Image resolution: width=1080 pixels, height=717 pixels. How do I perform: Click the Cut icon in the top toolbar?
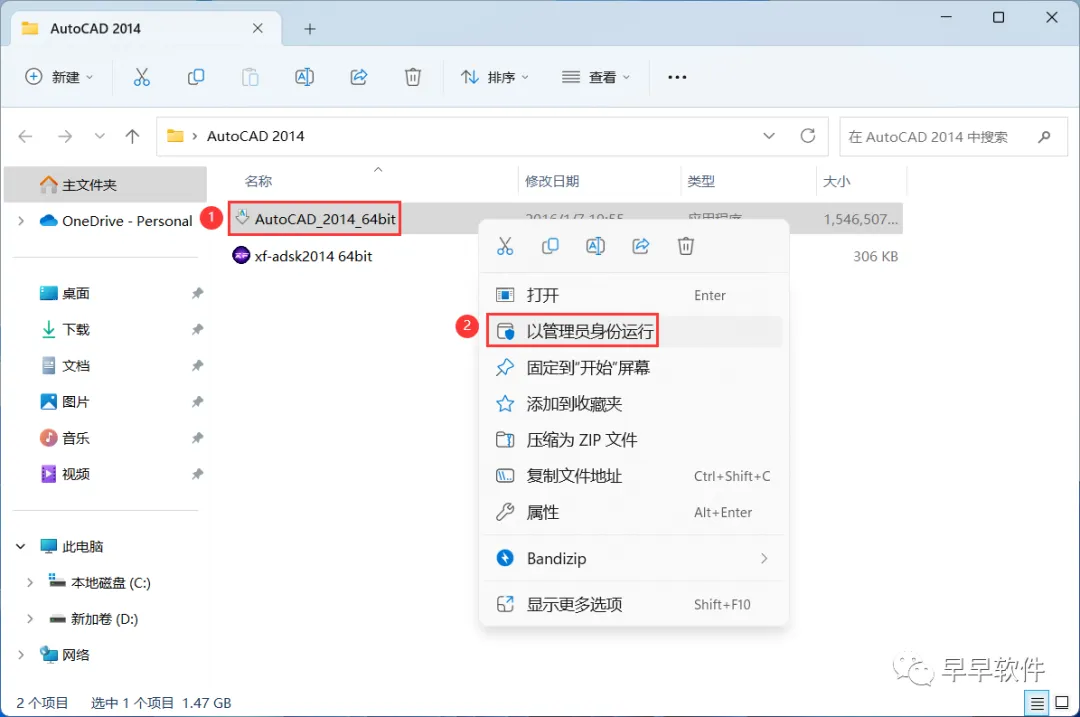(141, 77)
